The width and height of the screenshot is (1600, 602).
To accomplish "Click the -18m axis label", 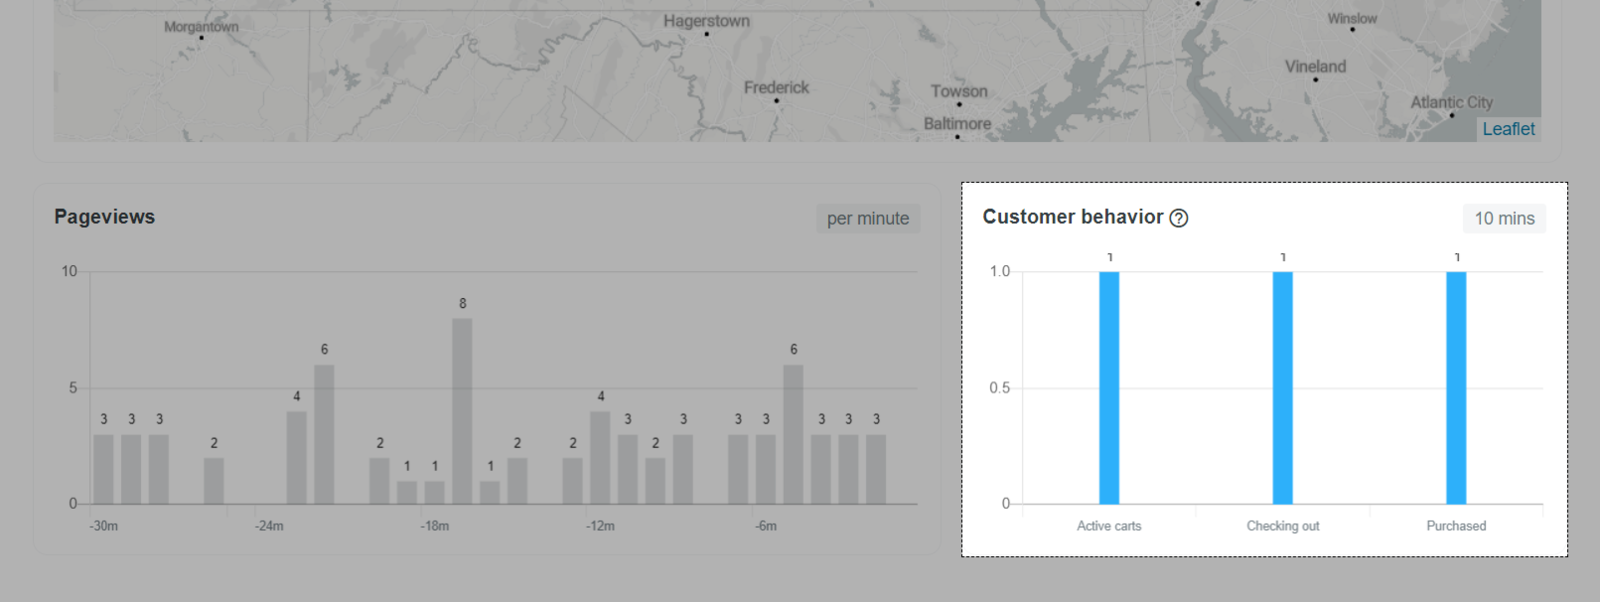I will (434, 526).
